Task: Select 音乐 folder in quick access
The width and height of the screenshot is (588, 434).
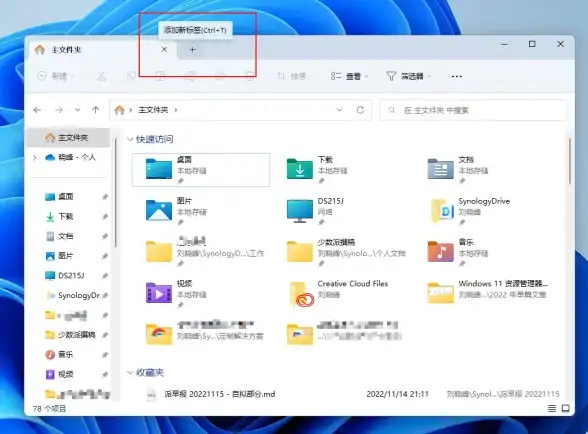Action: pyautogui.click(x=458, y=252)
